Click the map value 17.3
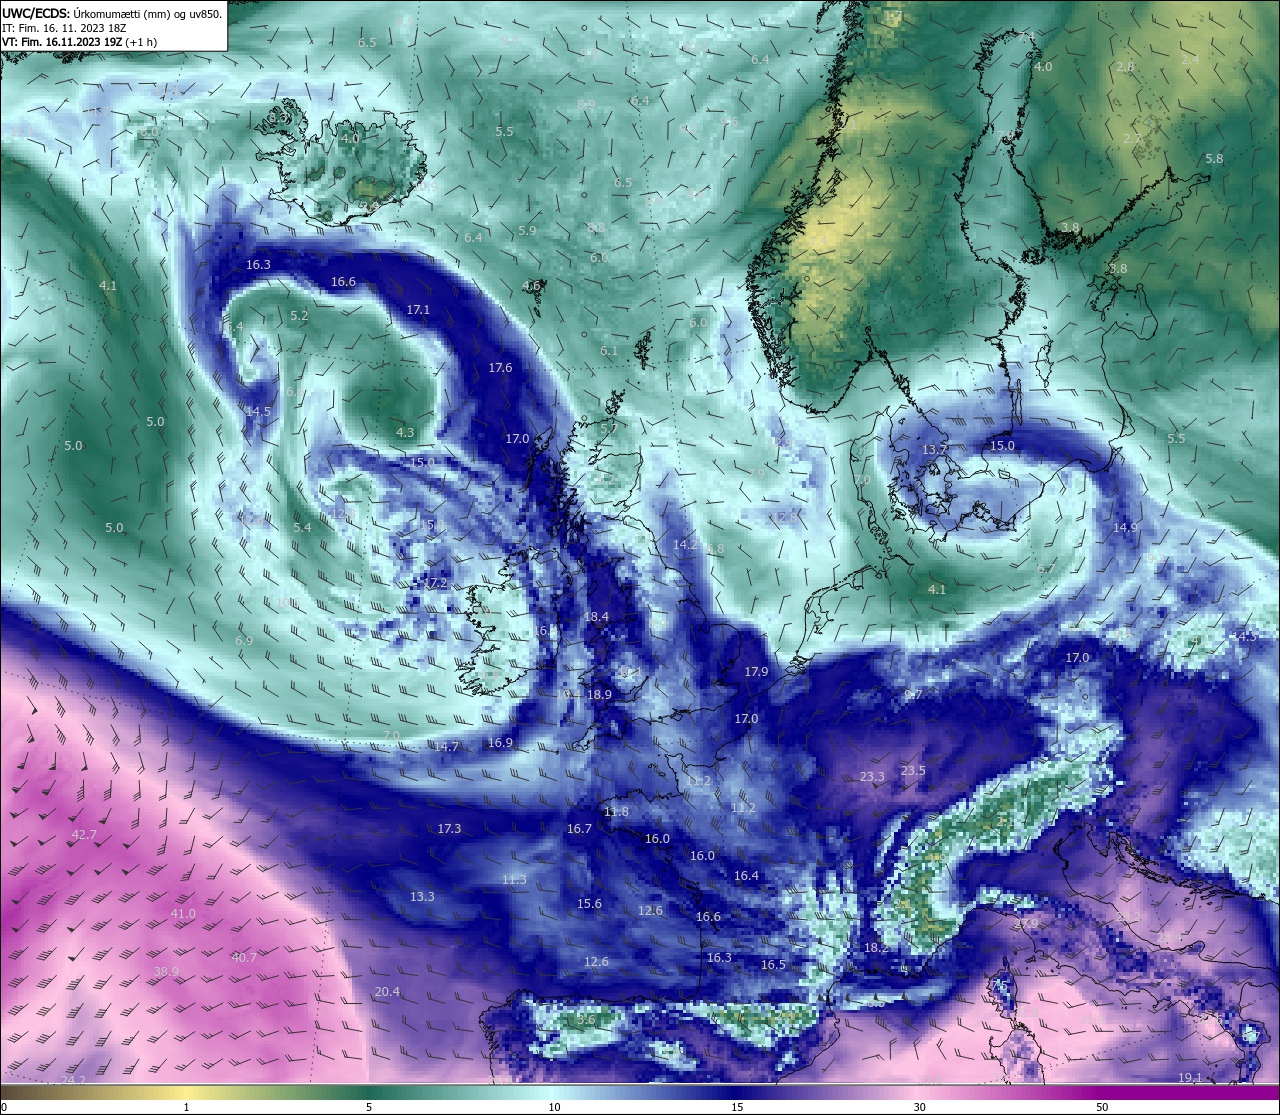1280x1115 pixels. point(449,828)
